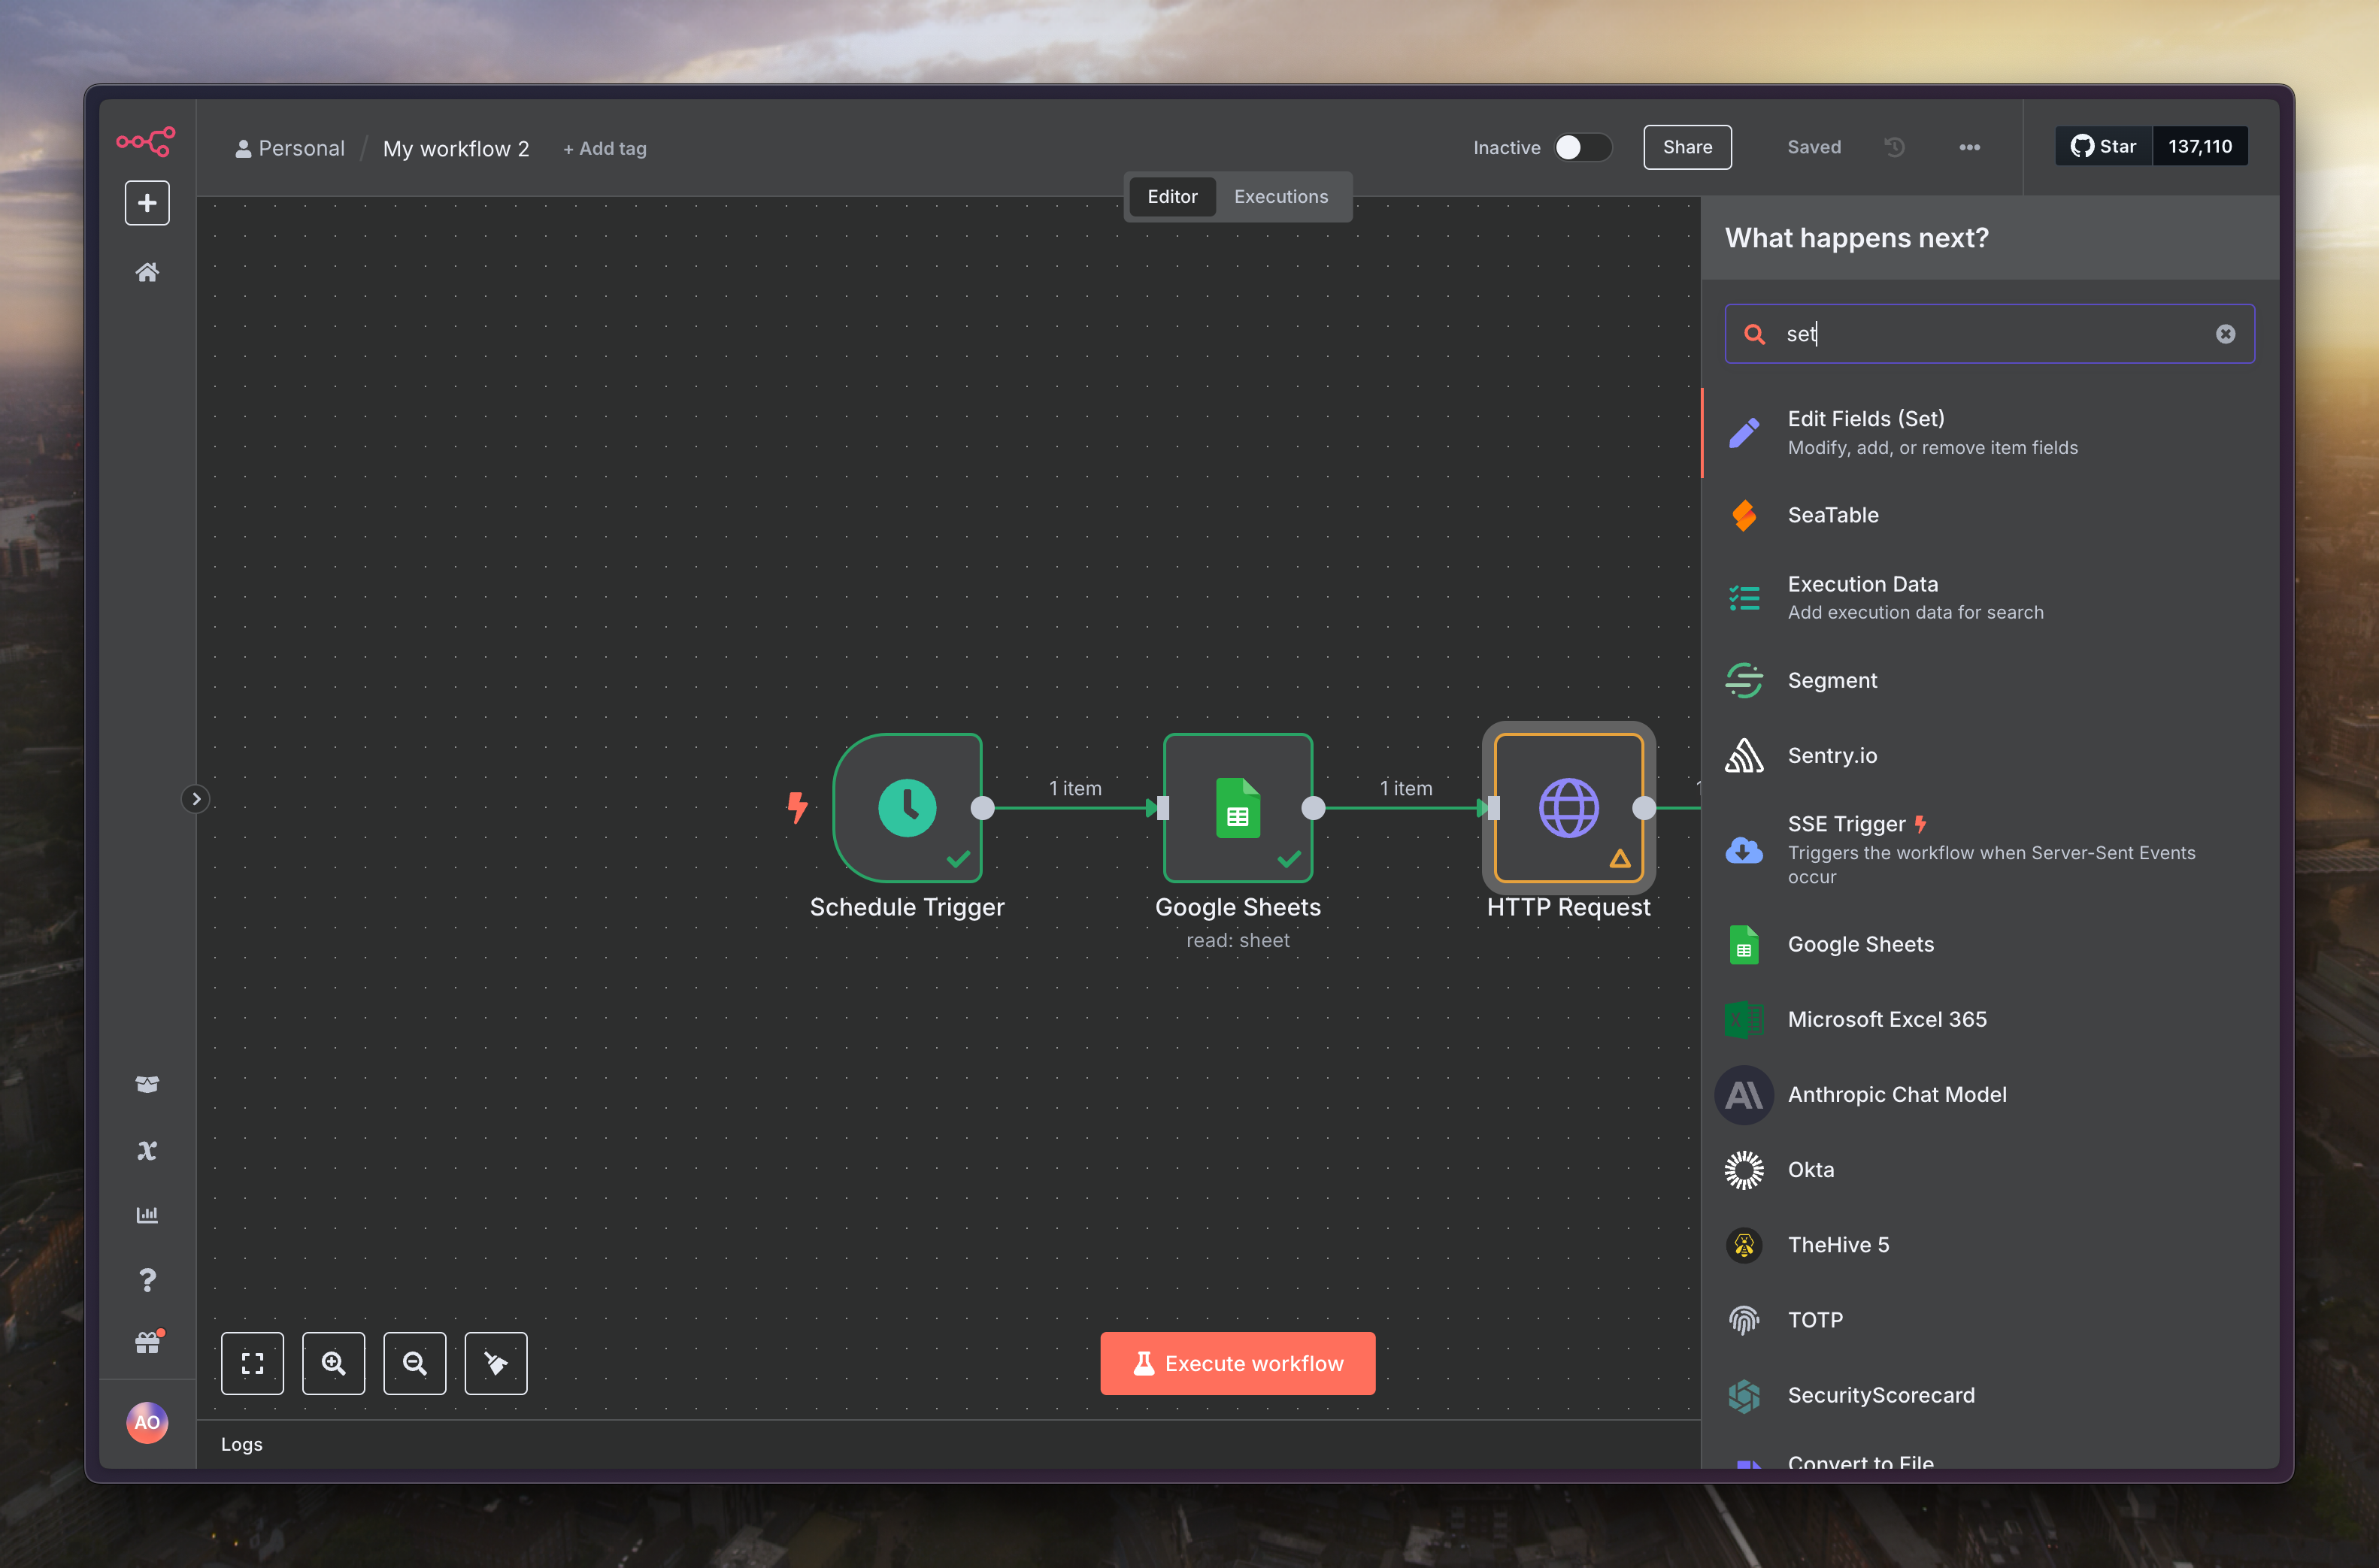This screenshot has height=1568, width=2379.
Task: Click the tidy up workflow broom icon
Action: pos(496,1363)
